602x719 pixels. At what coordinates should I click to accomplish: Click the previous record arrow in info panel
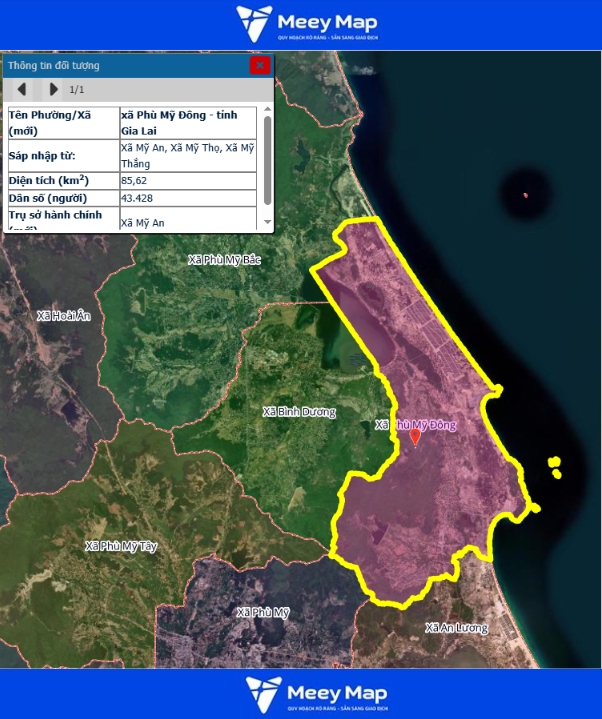[x=22, y=89]
